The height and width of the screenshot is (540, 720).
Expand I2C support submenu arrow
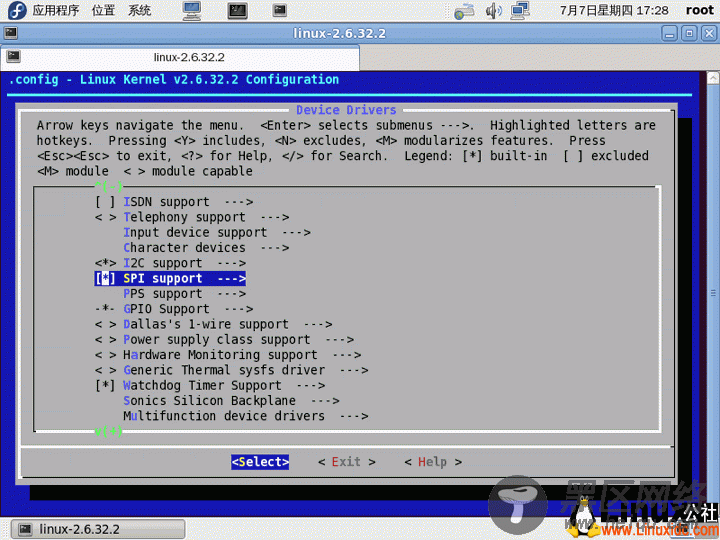[231, 263]
